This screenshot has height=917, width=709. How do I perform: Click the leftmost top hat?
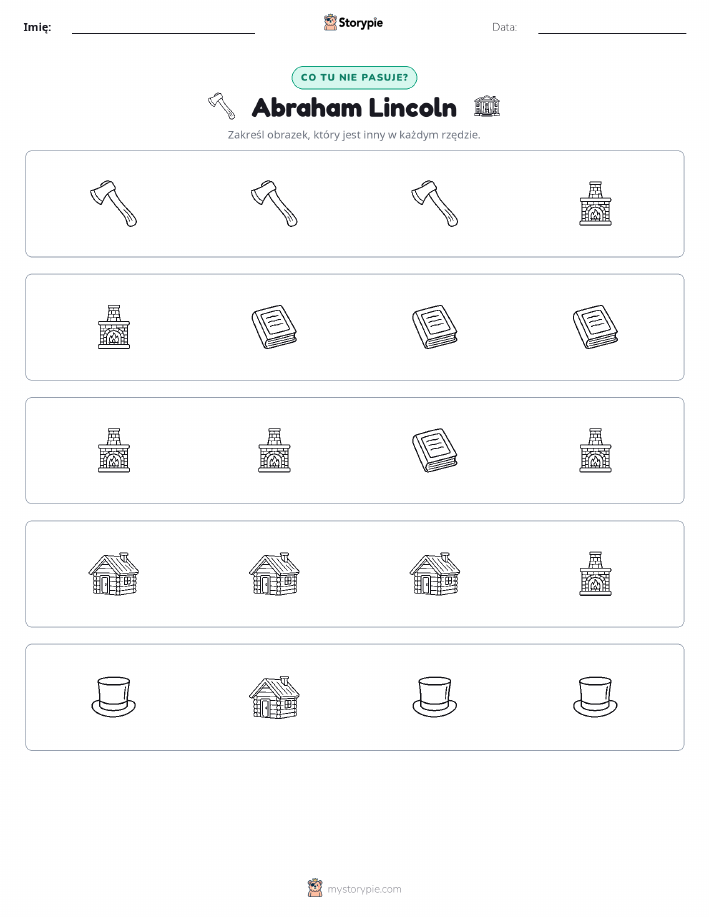pos(113,697)
